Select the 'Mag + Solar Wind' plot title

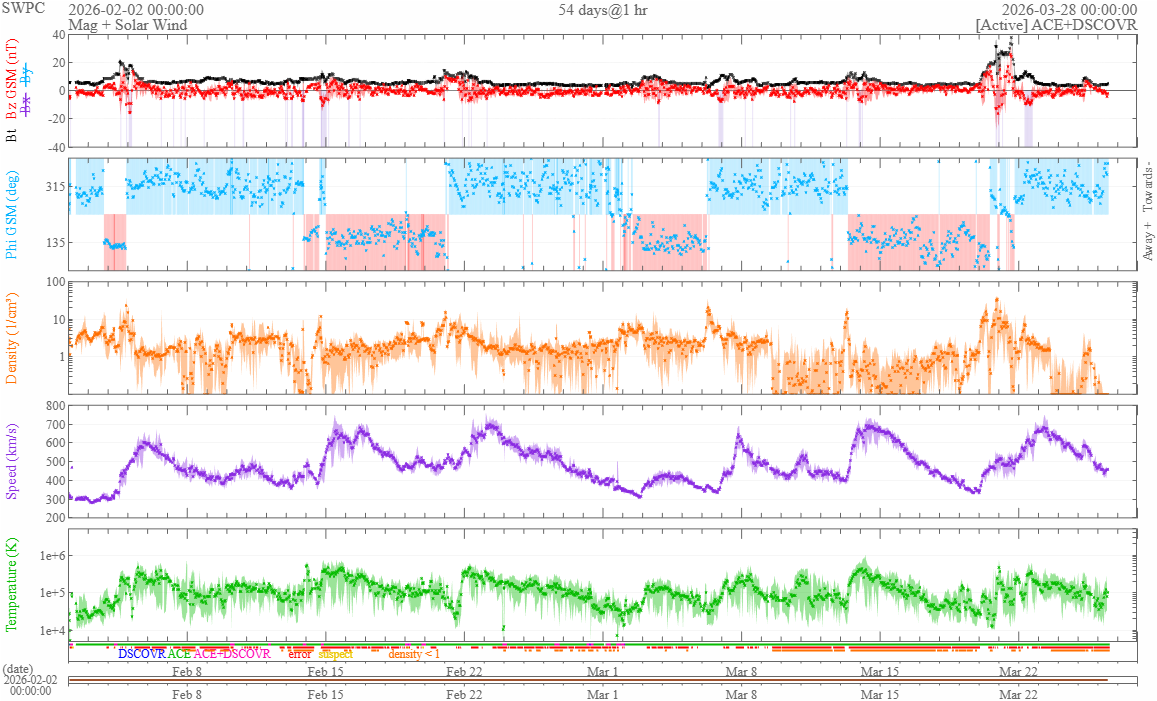point(128,24)
